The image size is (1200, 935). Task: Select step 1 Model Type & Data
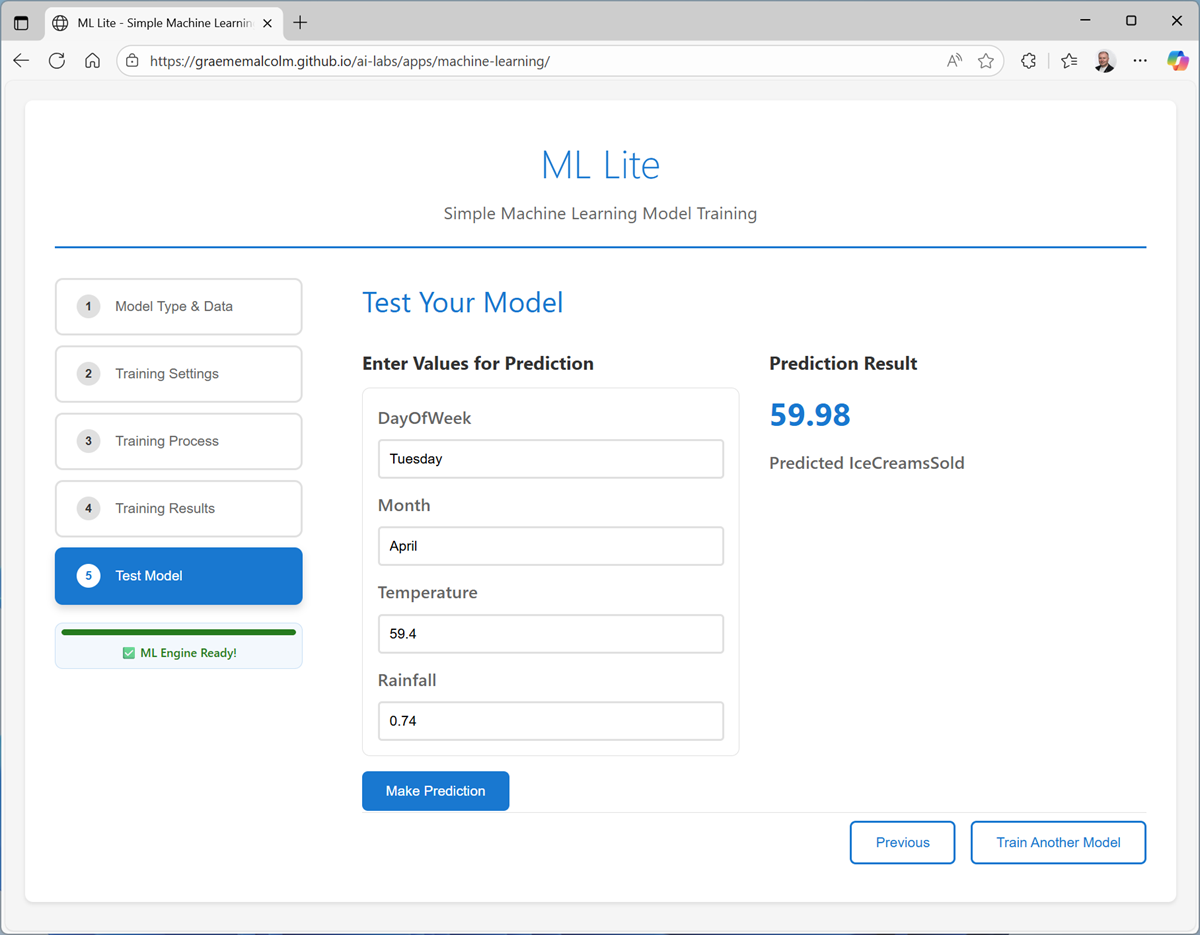[178, 306]
